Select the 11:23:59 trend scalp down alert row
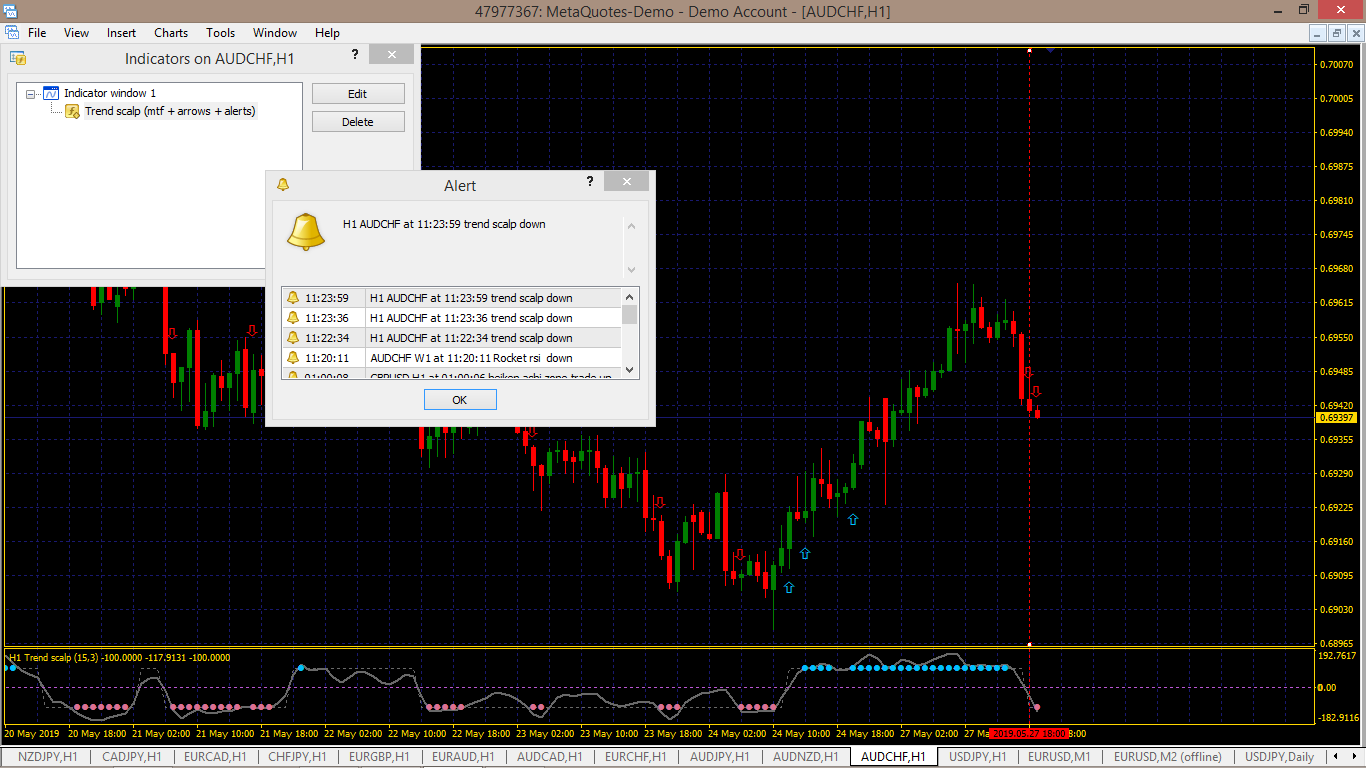The width and height of the screenshot is (1366, 768). pos(451,298)
